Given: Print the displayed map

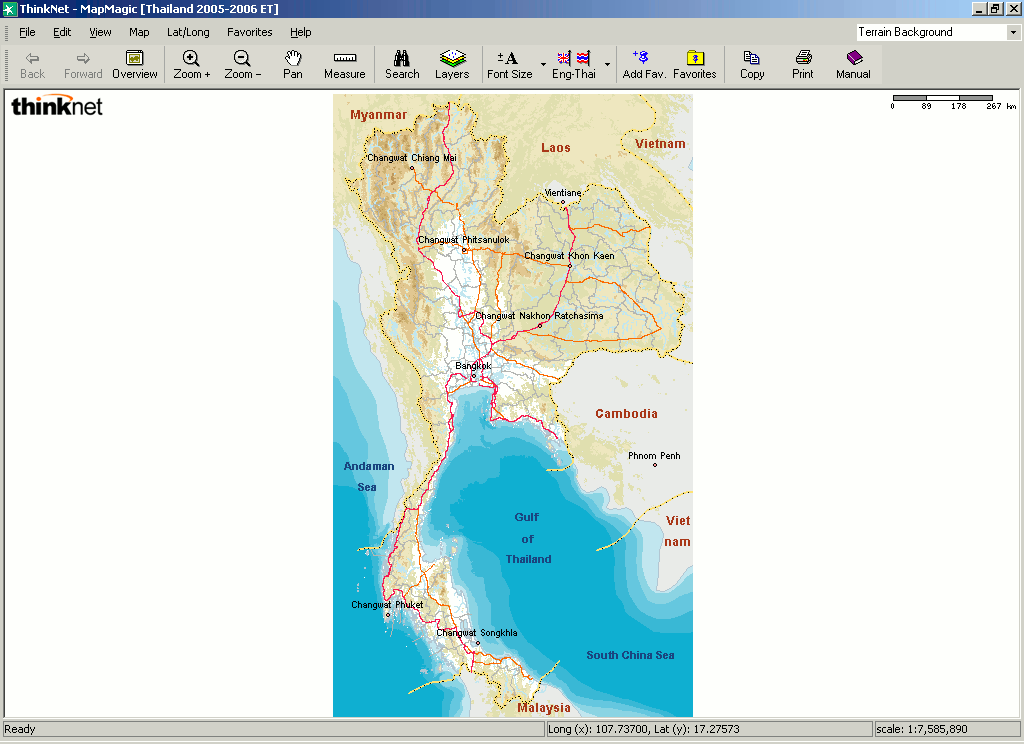Looking at the screenshot, I should tap(802, 64).
